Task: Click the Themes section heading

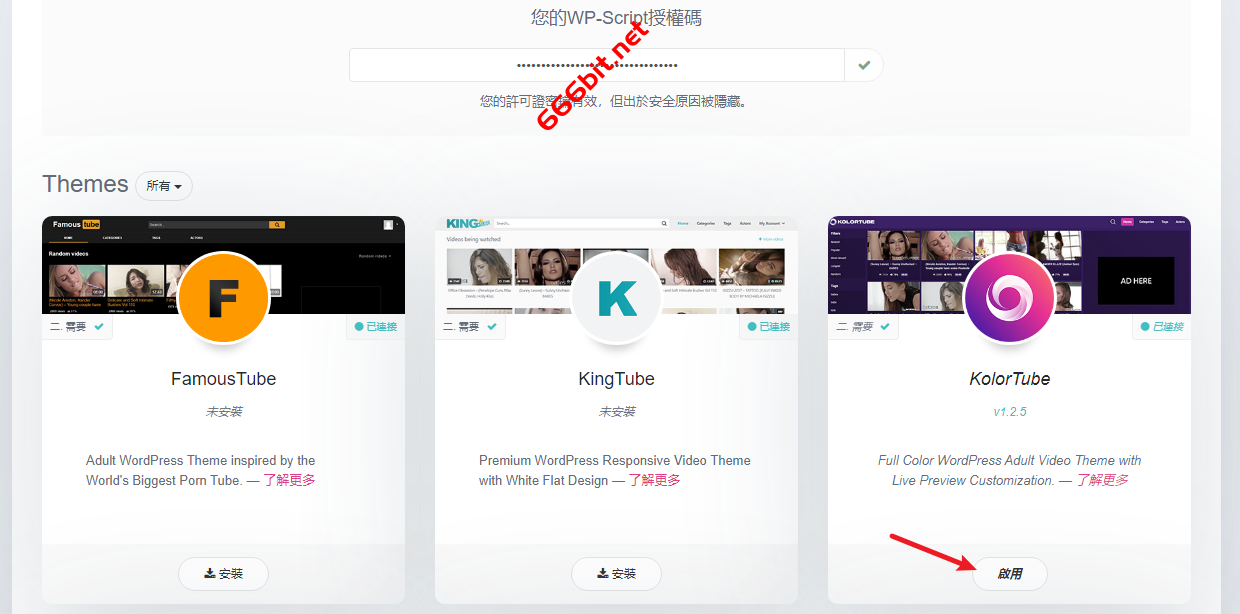Action: point(85,184)
